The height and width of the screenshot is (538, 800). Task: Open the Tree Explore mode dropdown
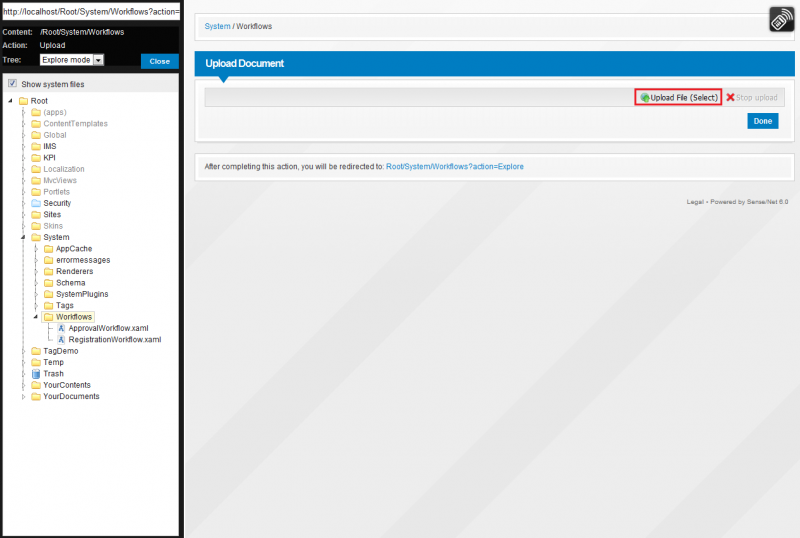[72, 60]
